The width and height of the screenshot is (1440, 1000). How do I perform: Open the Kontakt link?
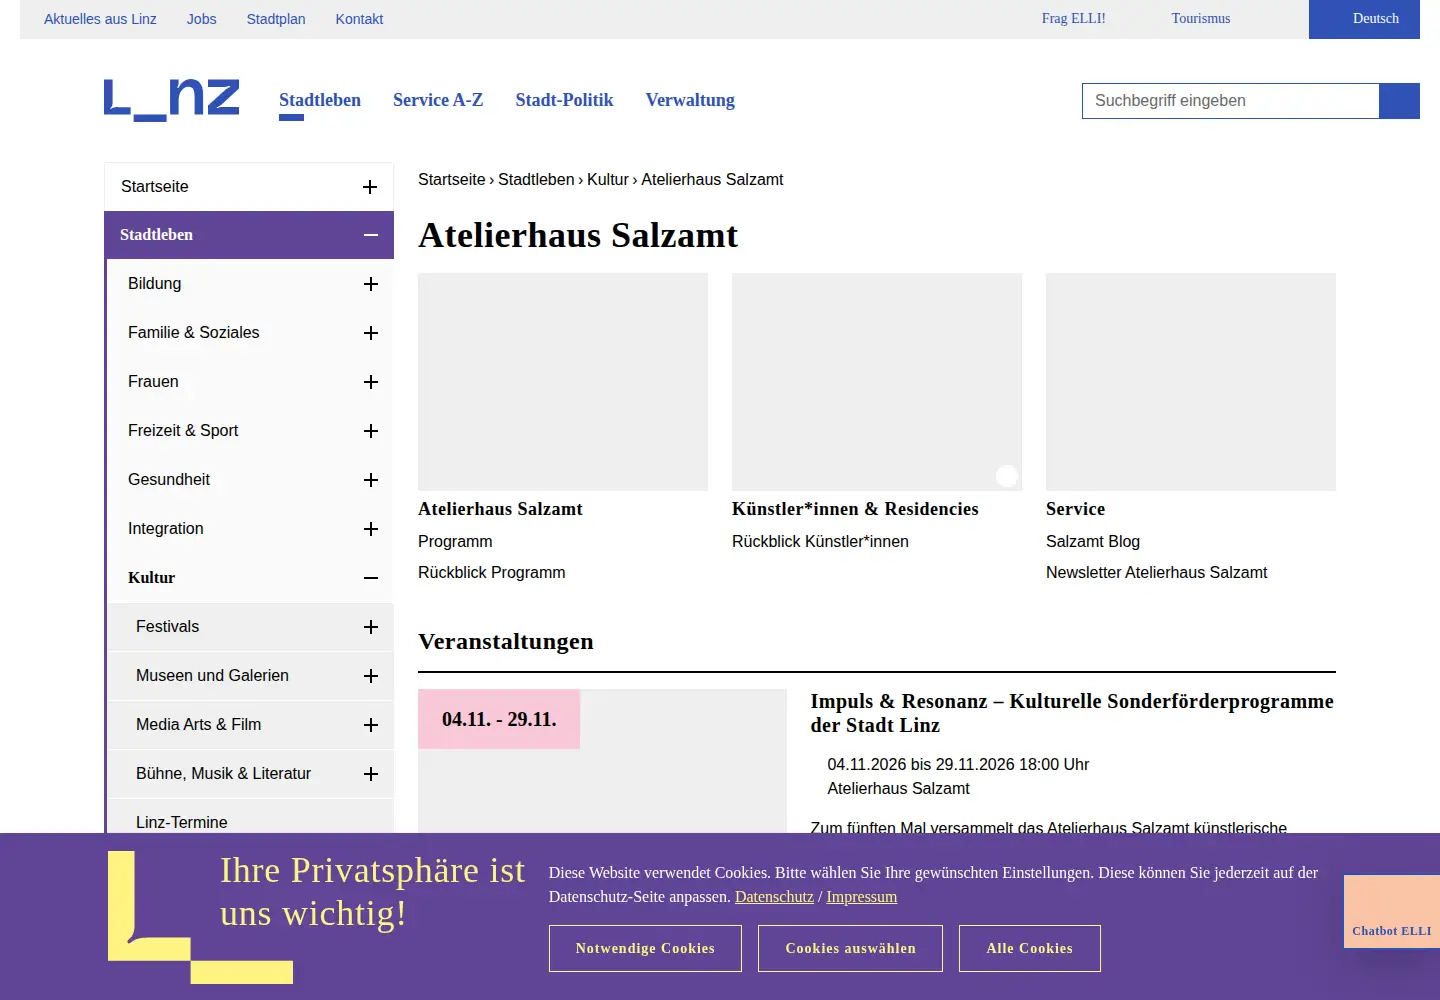(359, 19)
